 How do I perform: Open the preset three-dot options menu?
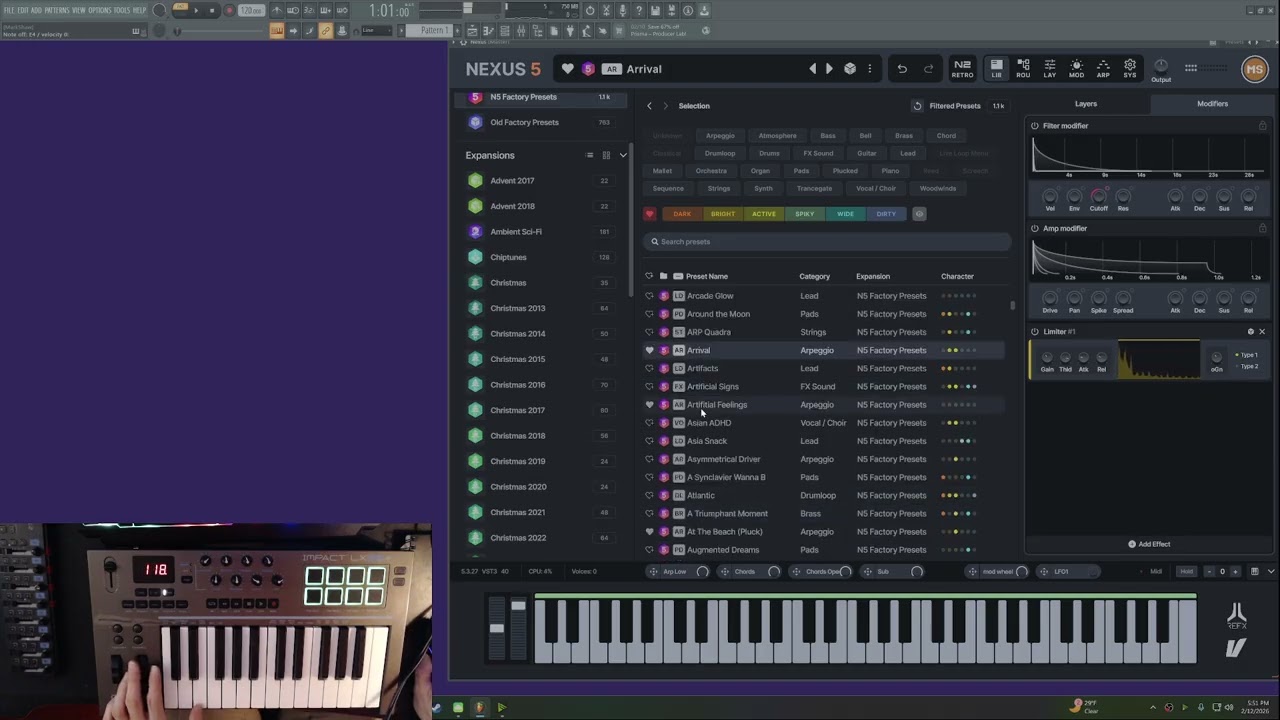(x=870, y=69)
